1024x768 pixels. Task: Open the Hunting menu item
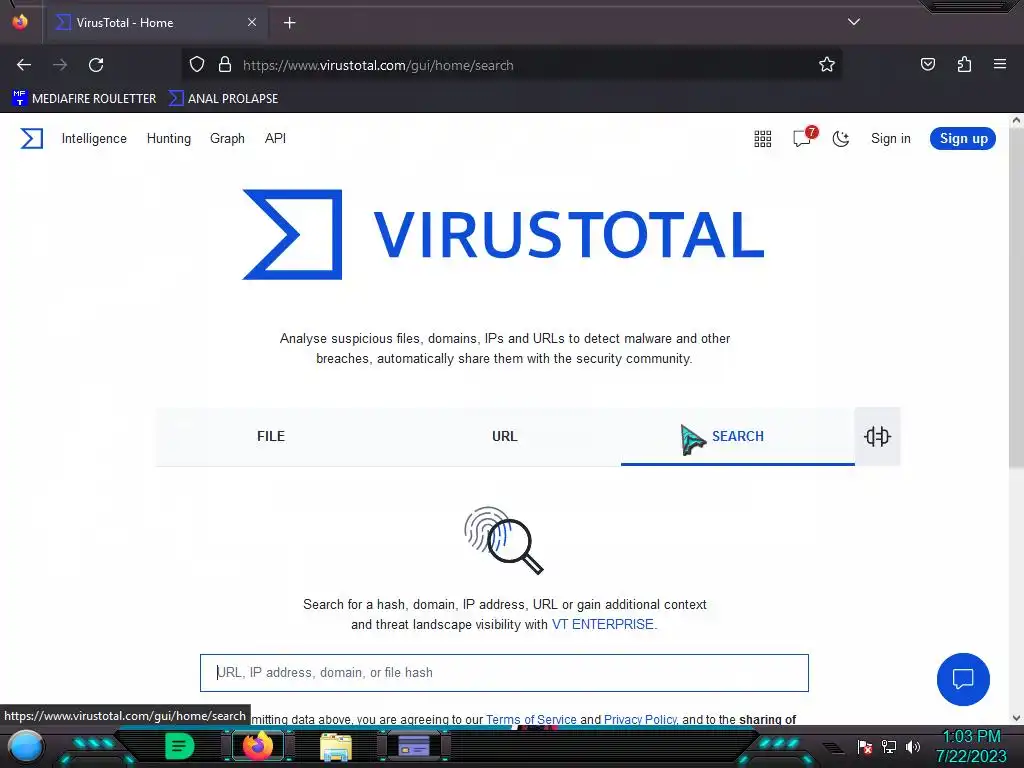[168, 138]
